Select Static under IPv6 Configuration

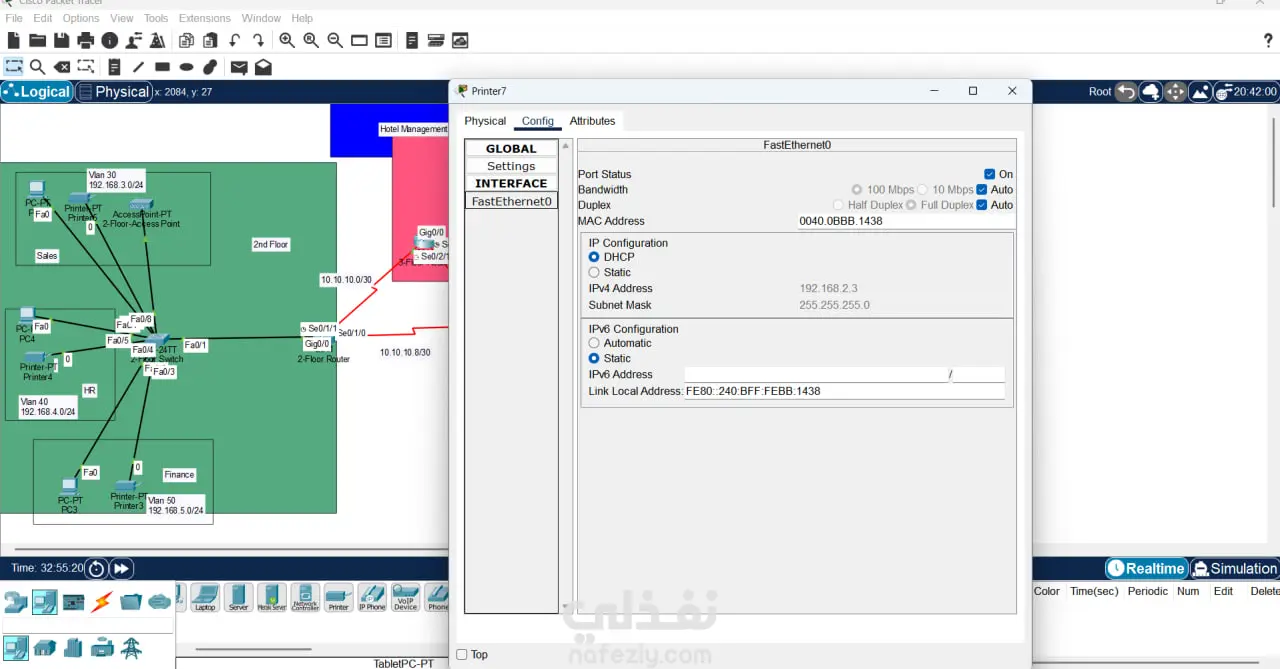click(x=594, y=358)
